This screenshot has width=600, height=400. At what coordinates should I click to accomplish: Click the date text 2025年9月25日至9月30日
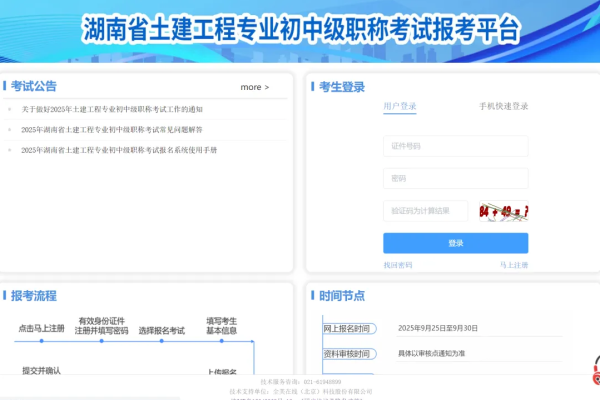(x=438, y=328)
